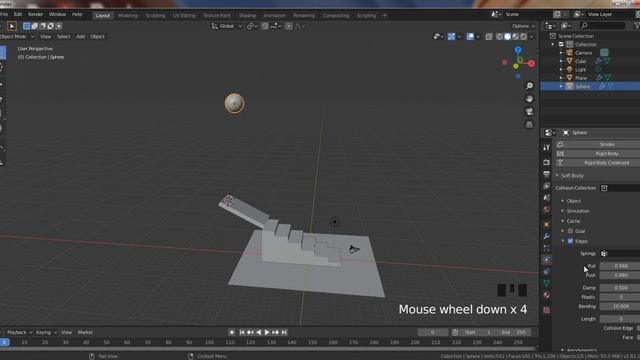This screenshot has width=640, height=360.
Task: Open the Render menu
Action: tap(35, 14)
